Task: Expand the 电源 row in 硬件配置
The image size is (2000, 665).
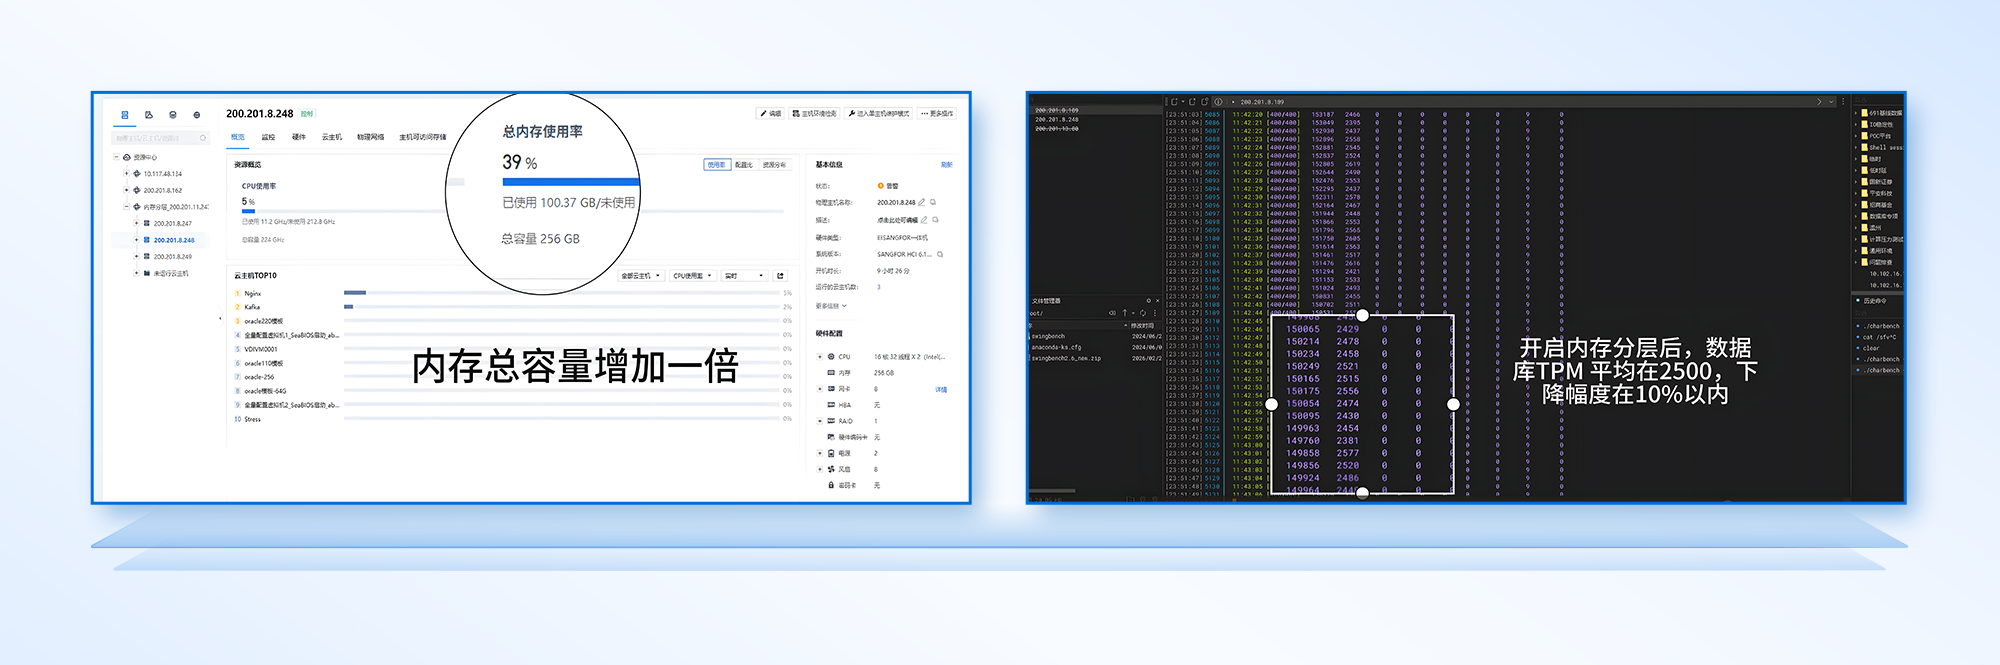Action: click(x=820, y=453)
